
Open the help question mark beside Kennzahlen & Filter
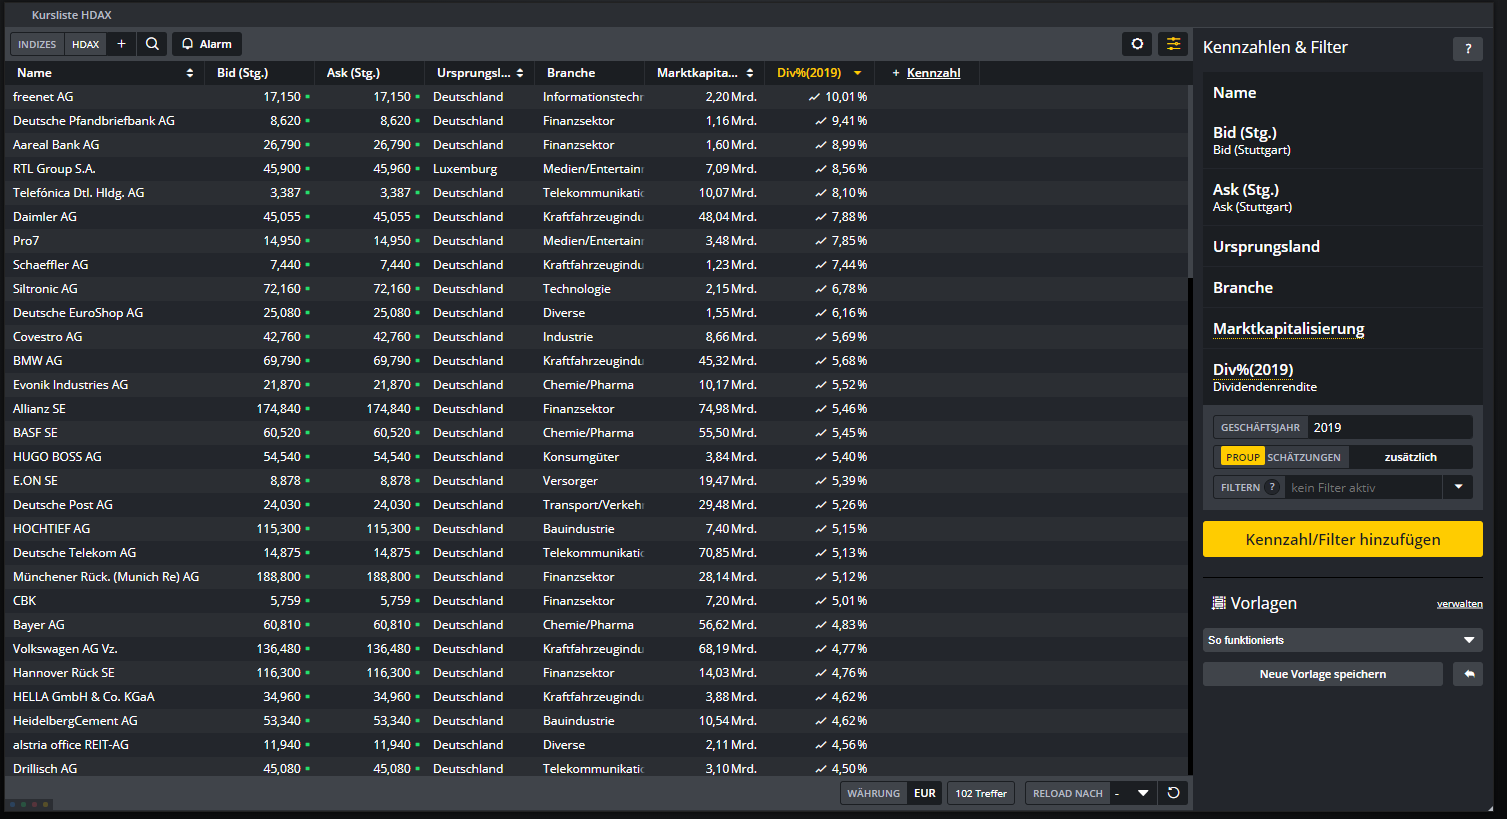(1468, 48)
